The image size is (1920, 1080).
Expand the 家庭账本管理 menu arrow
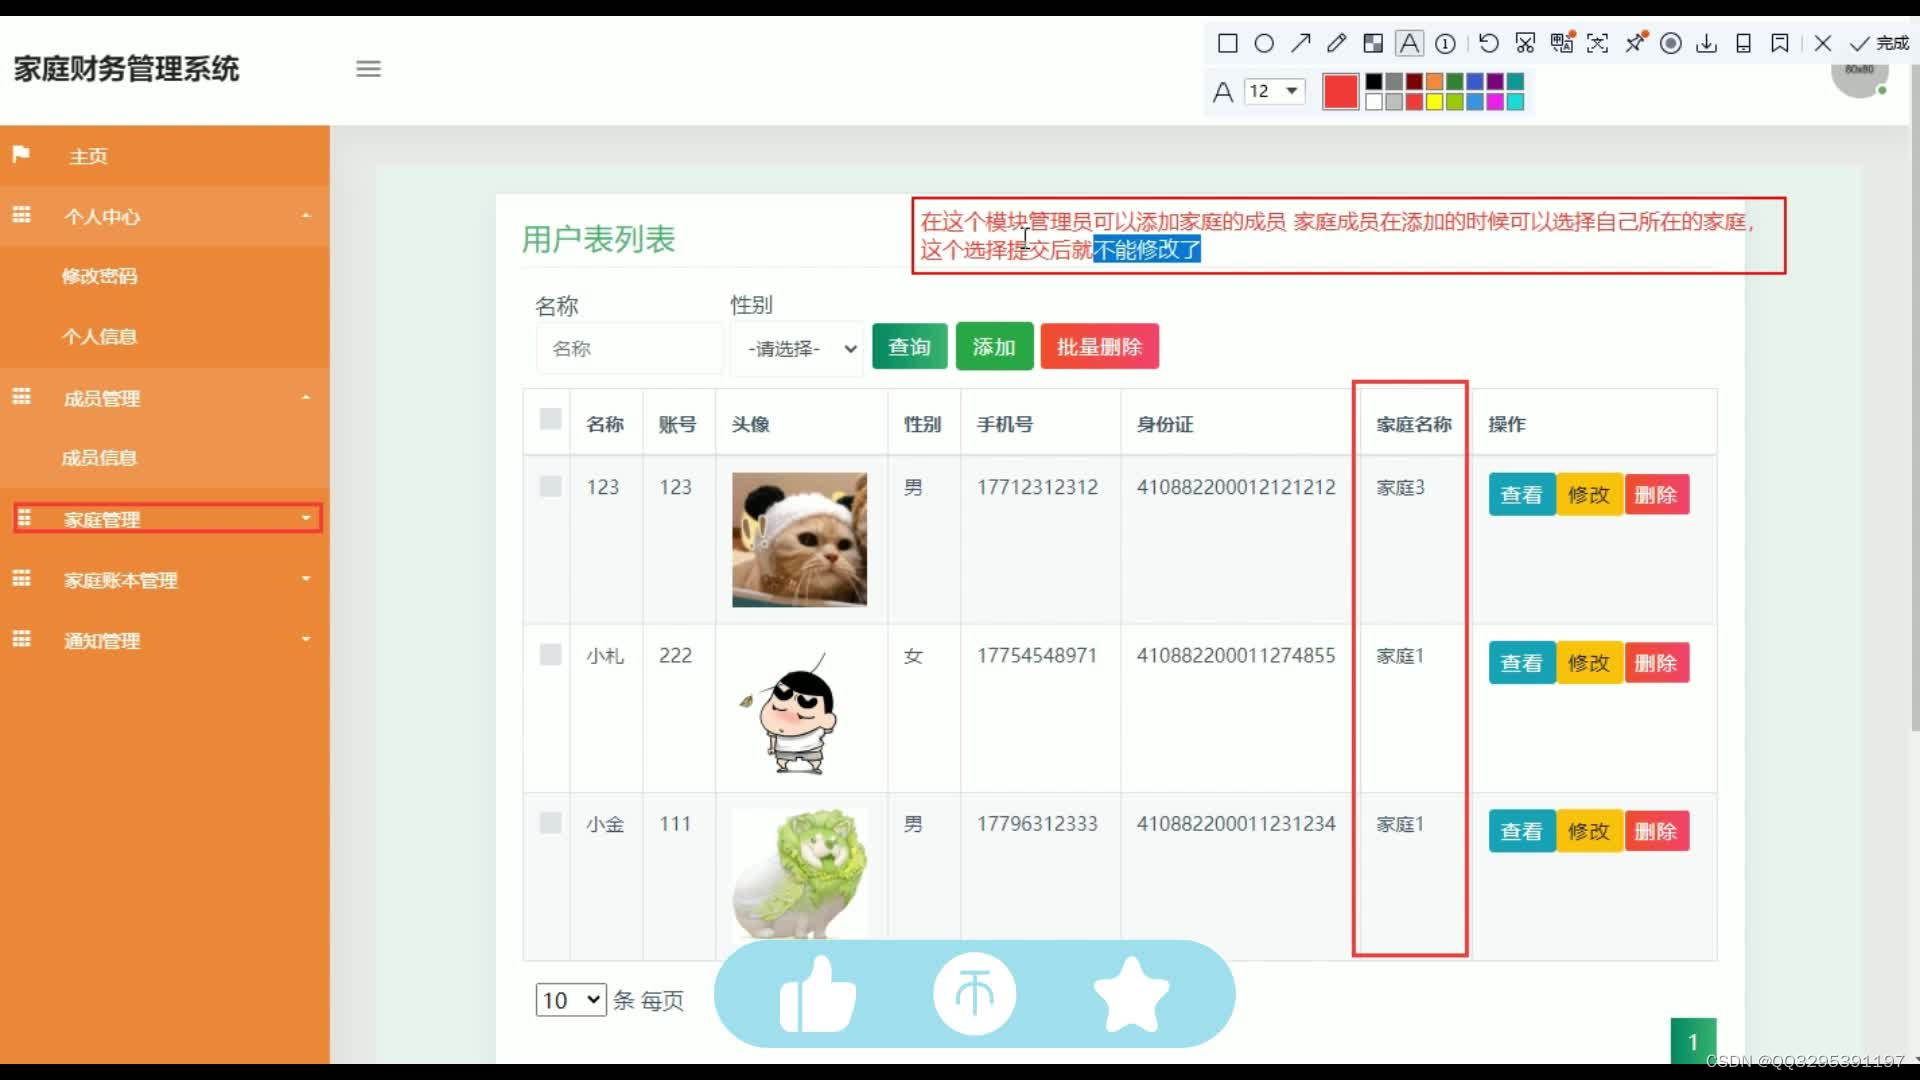[306, 579]
